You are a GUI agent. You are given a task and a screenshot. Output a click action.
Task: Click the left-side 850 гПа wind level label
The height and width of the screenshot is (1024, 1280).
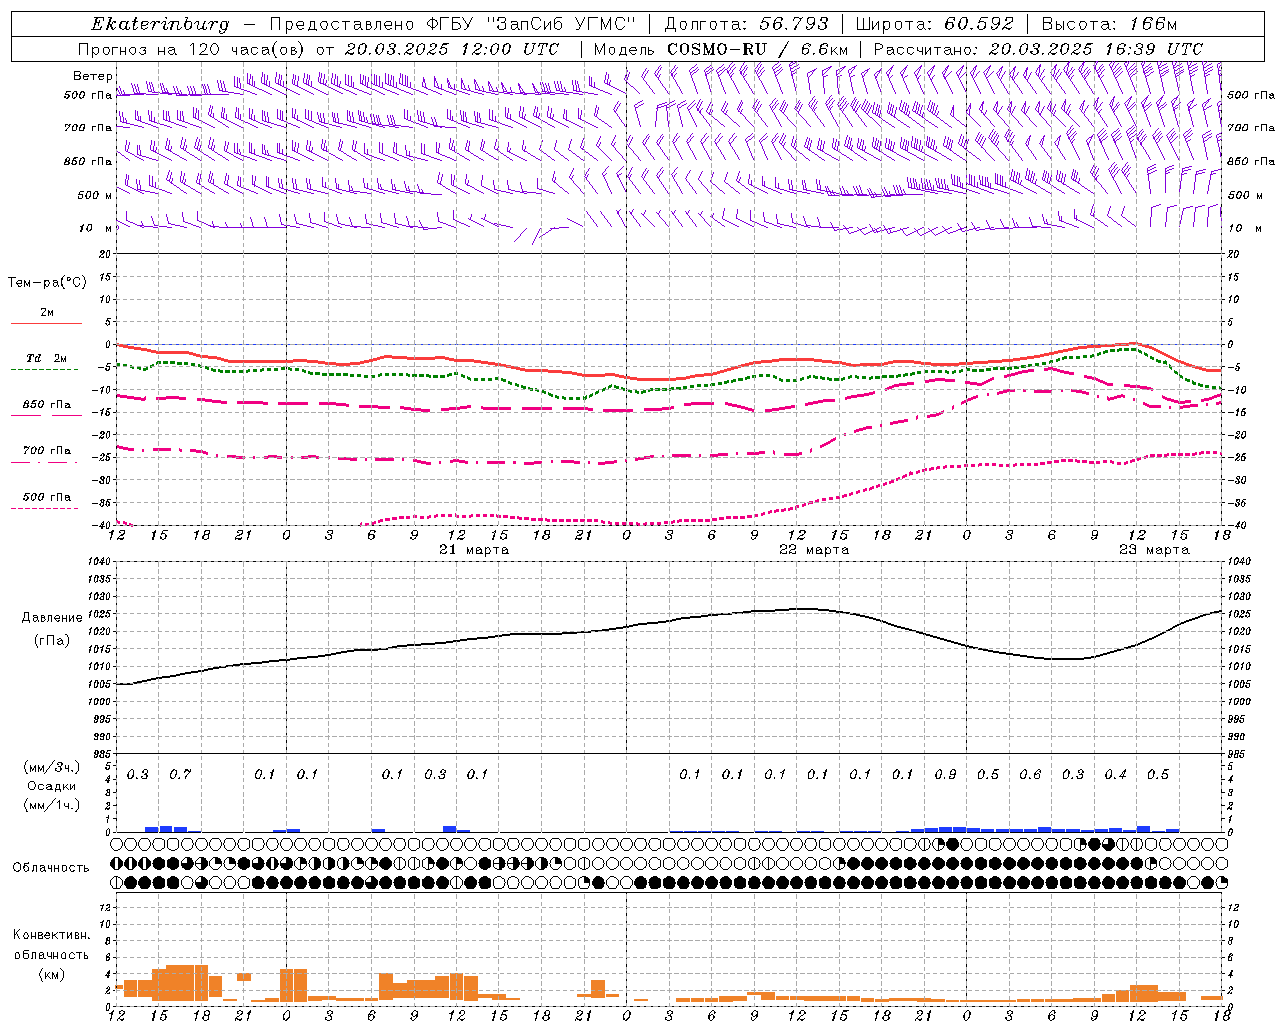click(x=88, y=161)
